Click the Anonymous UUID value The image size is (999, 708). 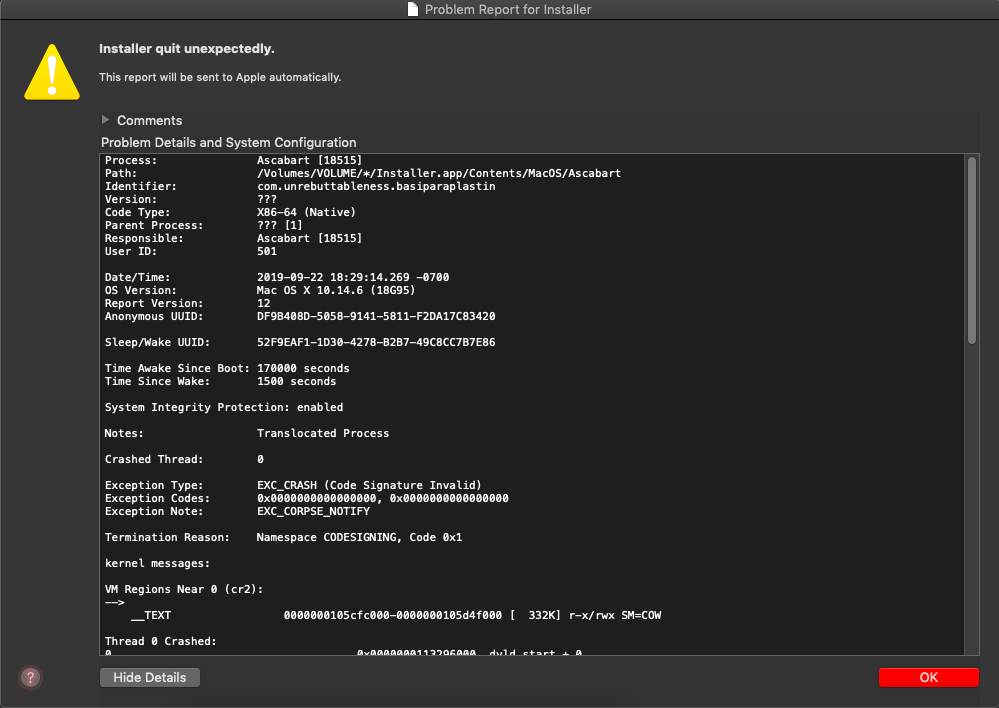point(380,316)
